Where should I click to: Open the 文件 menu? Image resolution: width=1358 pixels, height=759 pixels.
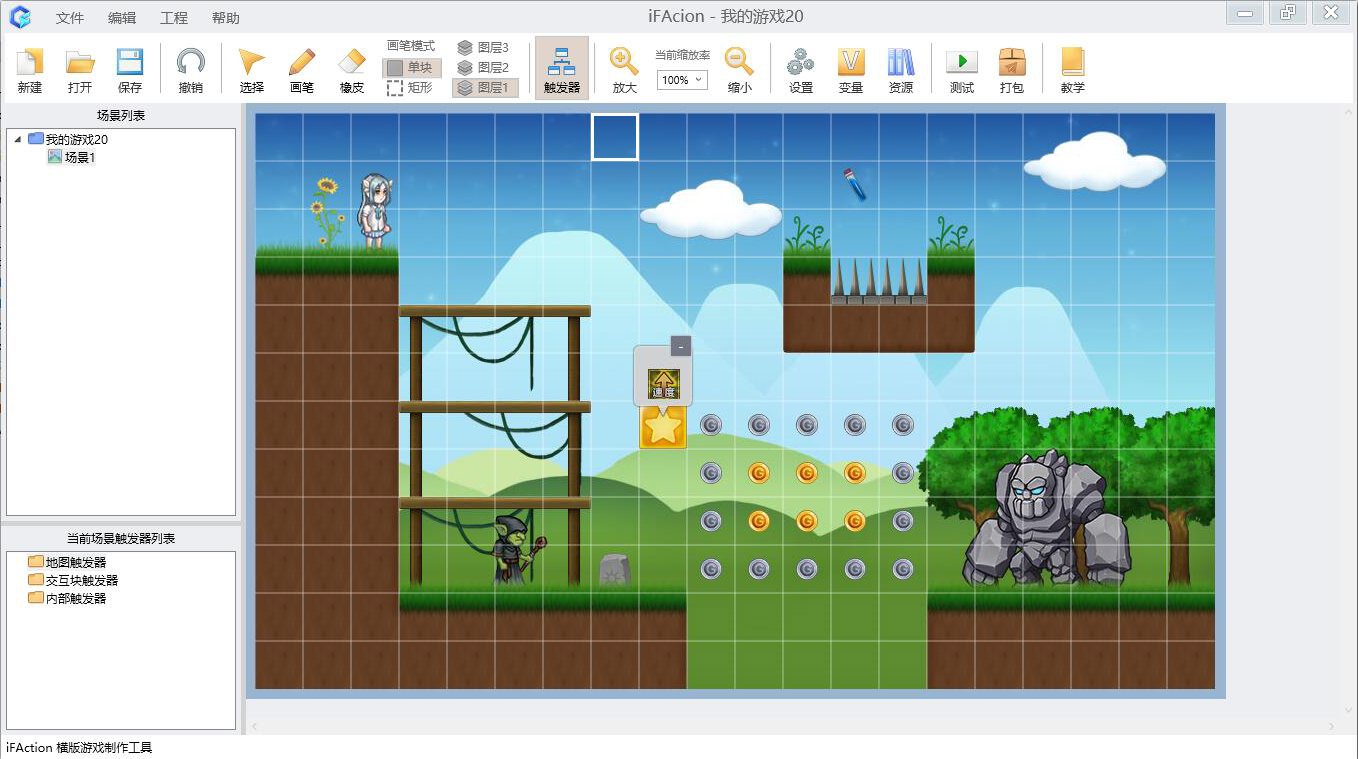point(70,18)
